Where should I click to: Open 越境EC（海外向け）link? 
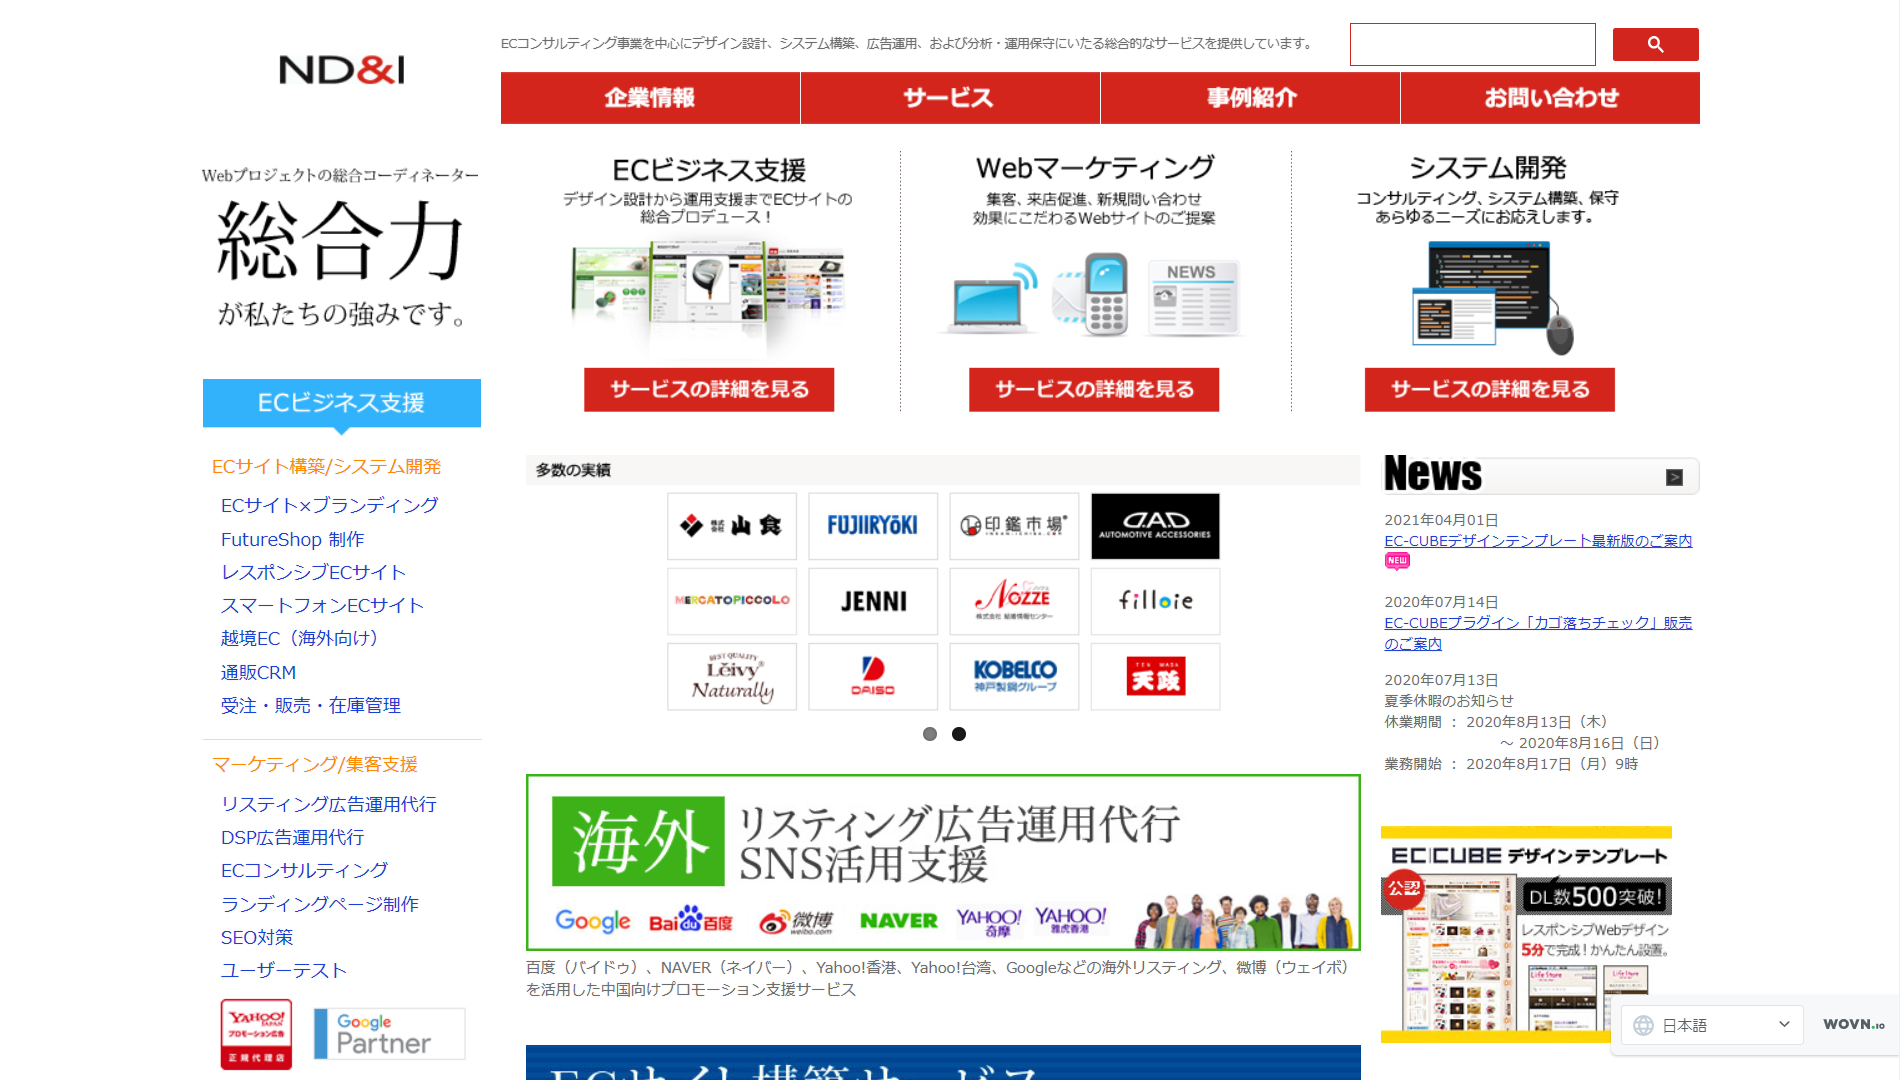point(304,638)
